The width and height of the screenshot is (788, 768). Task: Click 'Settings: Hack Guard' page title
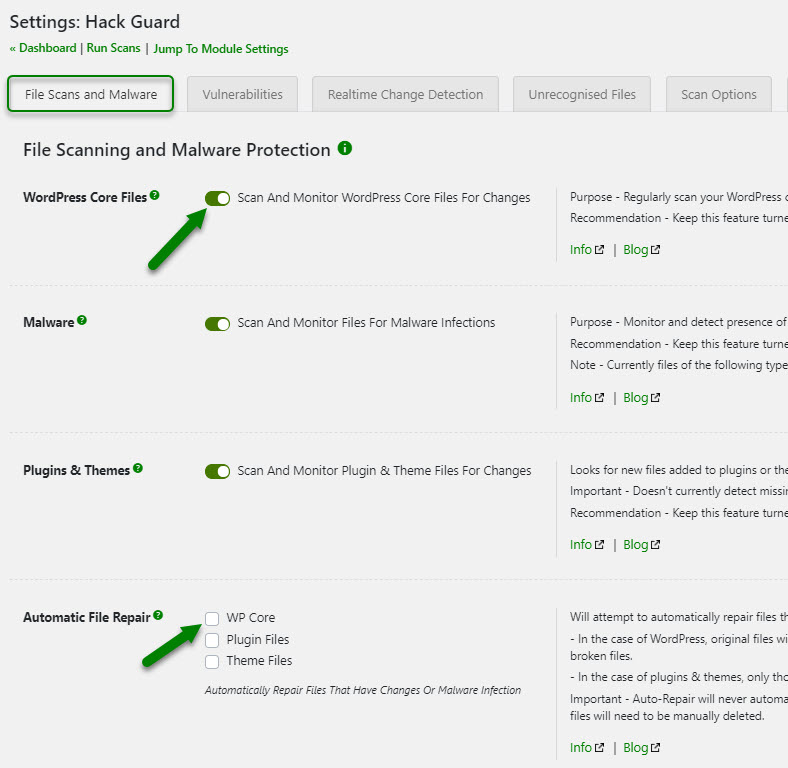tap(94, 22)
